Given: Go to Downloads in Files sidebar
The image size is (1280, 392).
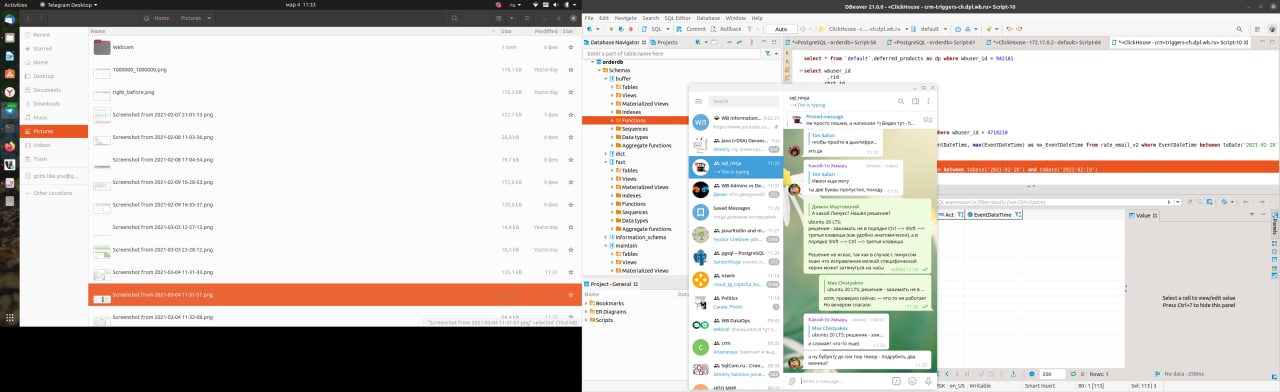Looking at the screenshot, I should pyautogui.click(x=46, y=103).
